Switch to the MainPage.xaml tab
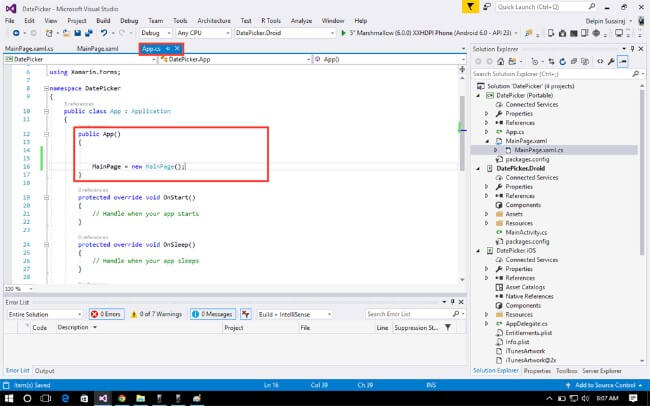Viewport: 650px width, 406px height. pos(98,48)
